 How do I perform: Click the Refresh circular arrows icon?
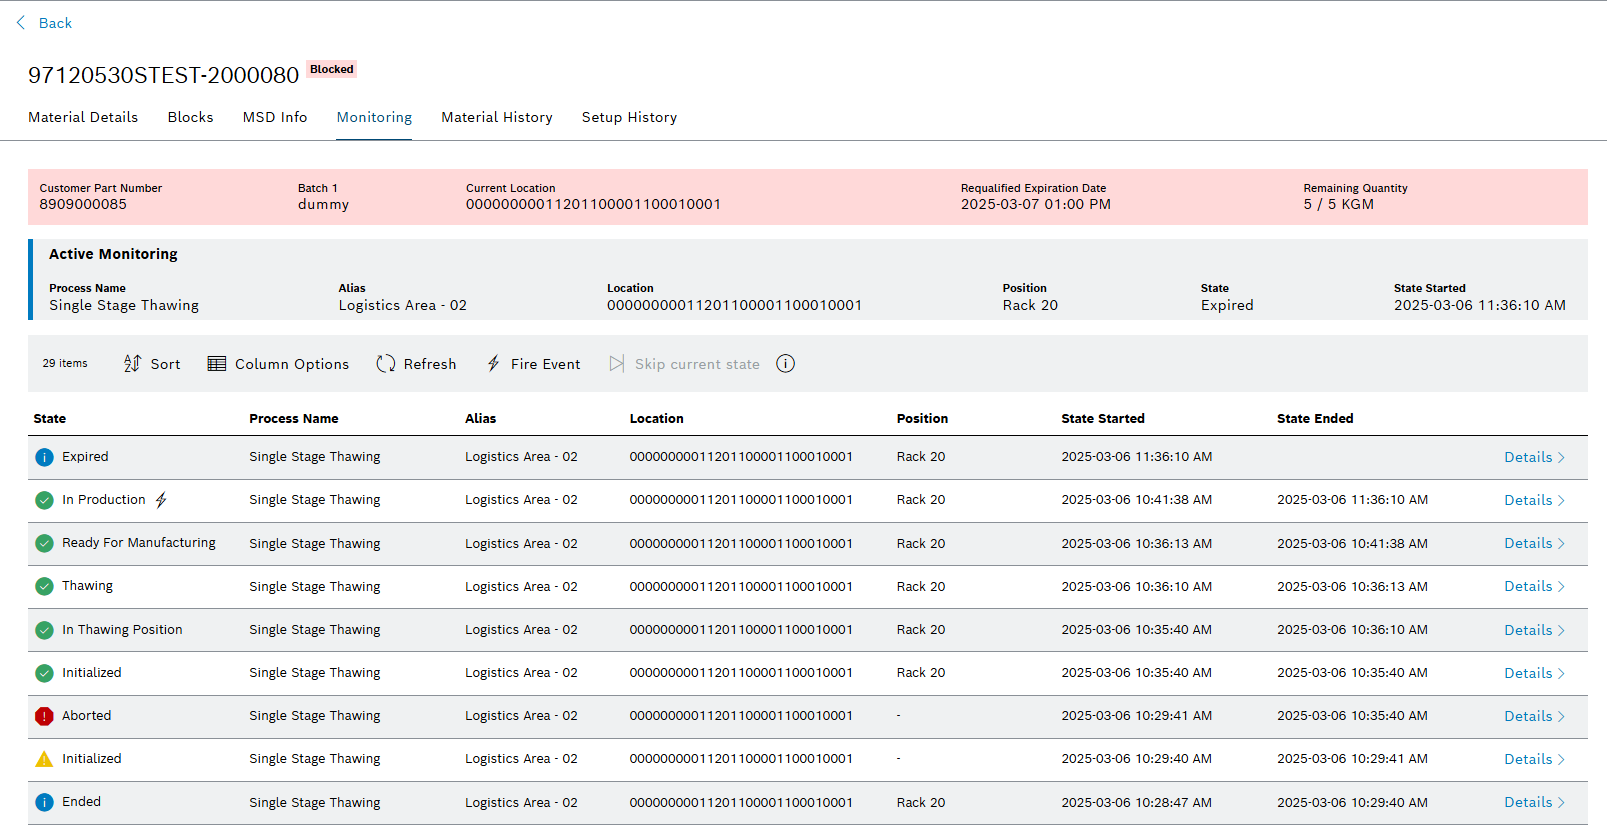tap(386, 364)
